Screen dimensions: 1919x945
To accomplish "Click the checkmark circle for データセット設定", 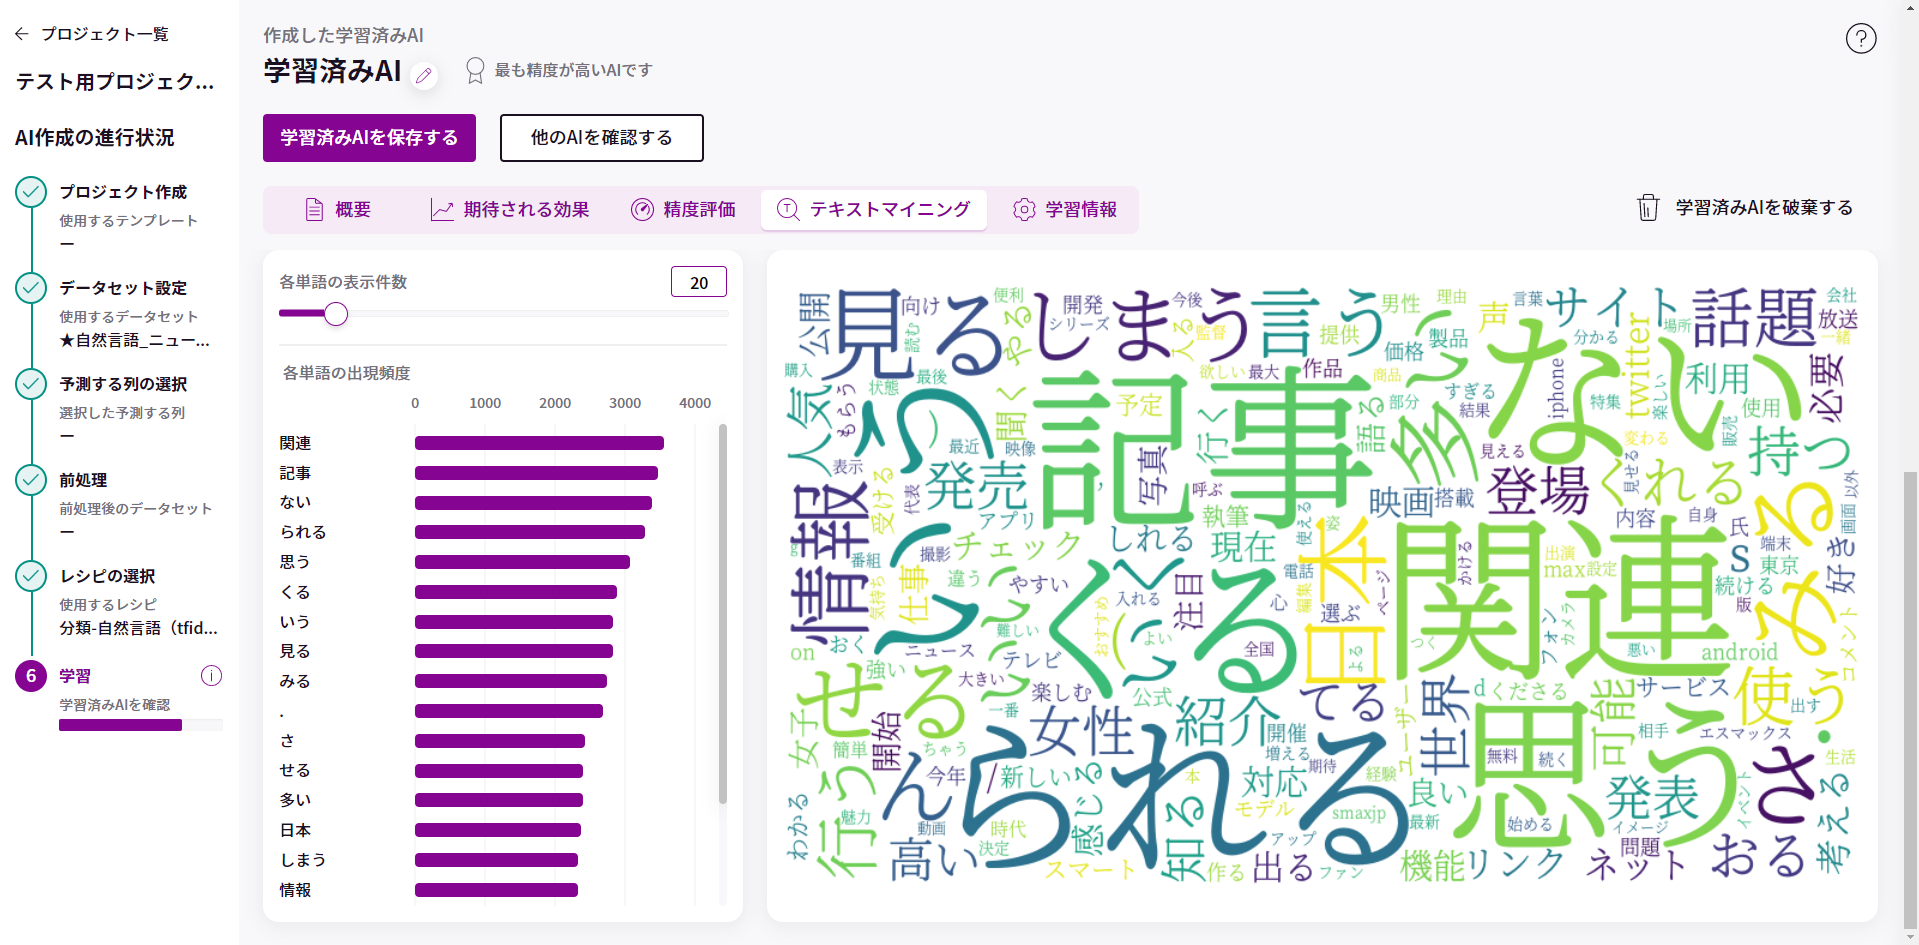I will pyautogui.click(x=31, y=288).
